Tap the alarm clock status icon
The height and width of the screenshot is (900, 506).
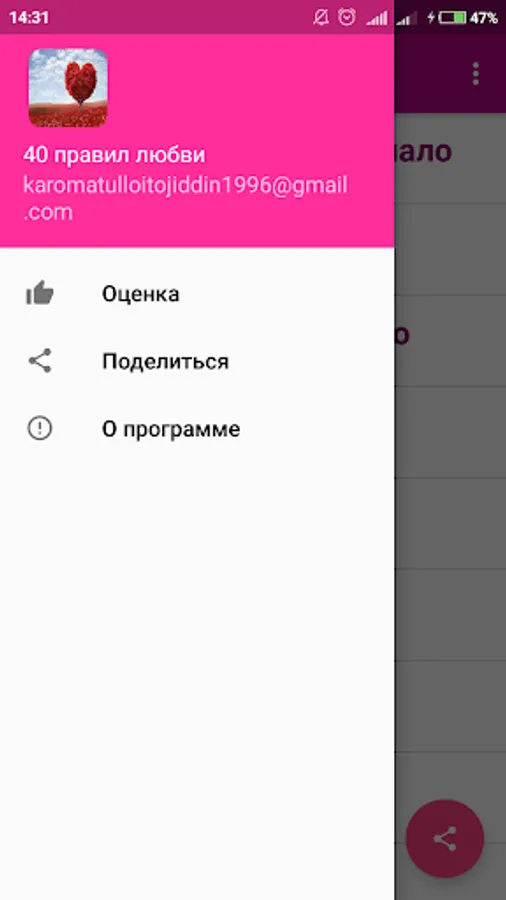coord(347,17)
